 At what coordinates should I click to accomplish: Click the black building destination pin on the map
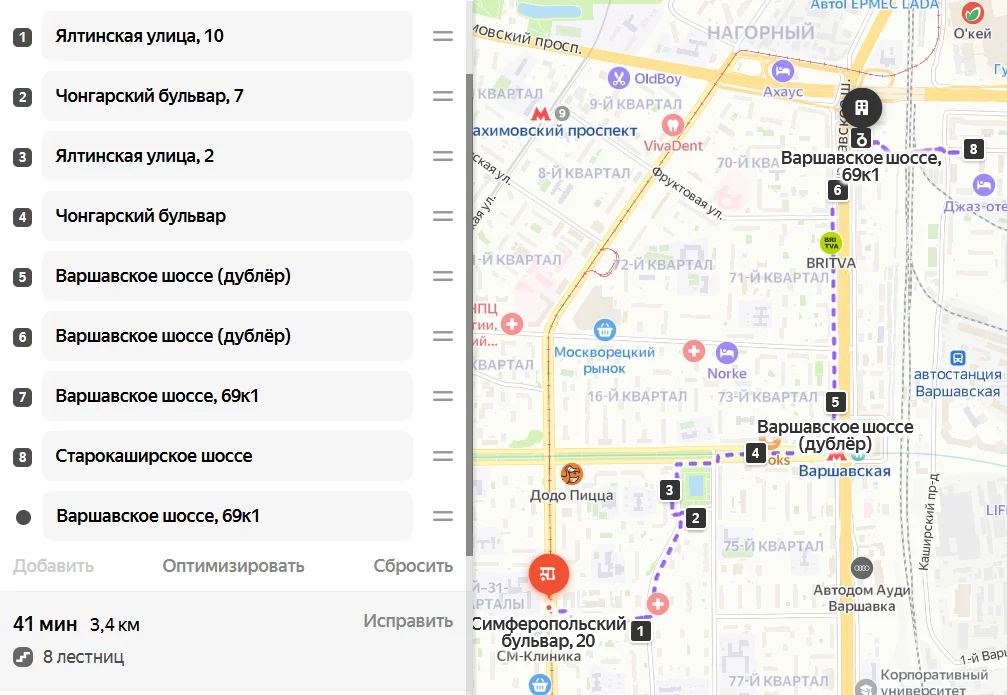(862, 107)
